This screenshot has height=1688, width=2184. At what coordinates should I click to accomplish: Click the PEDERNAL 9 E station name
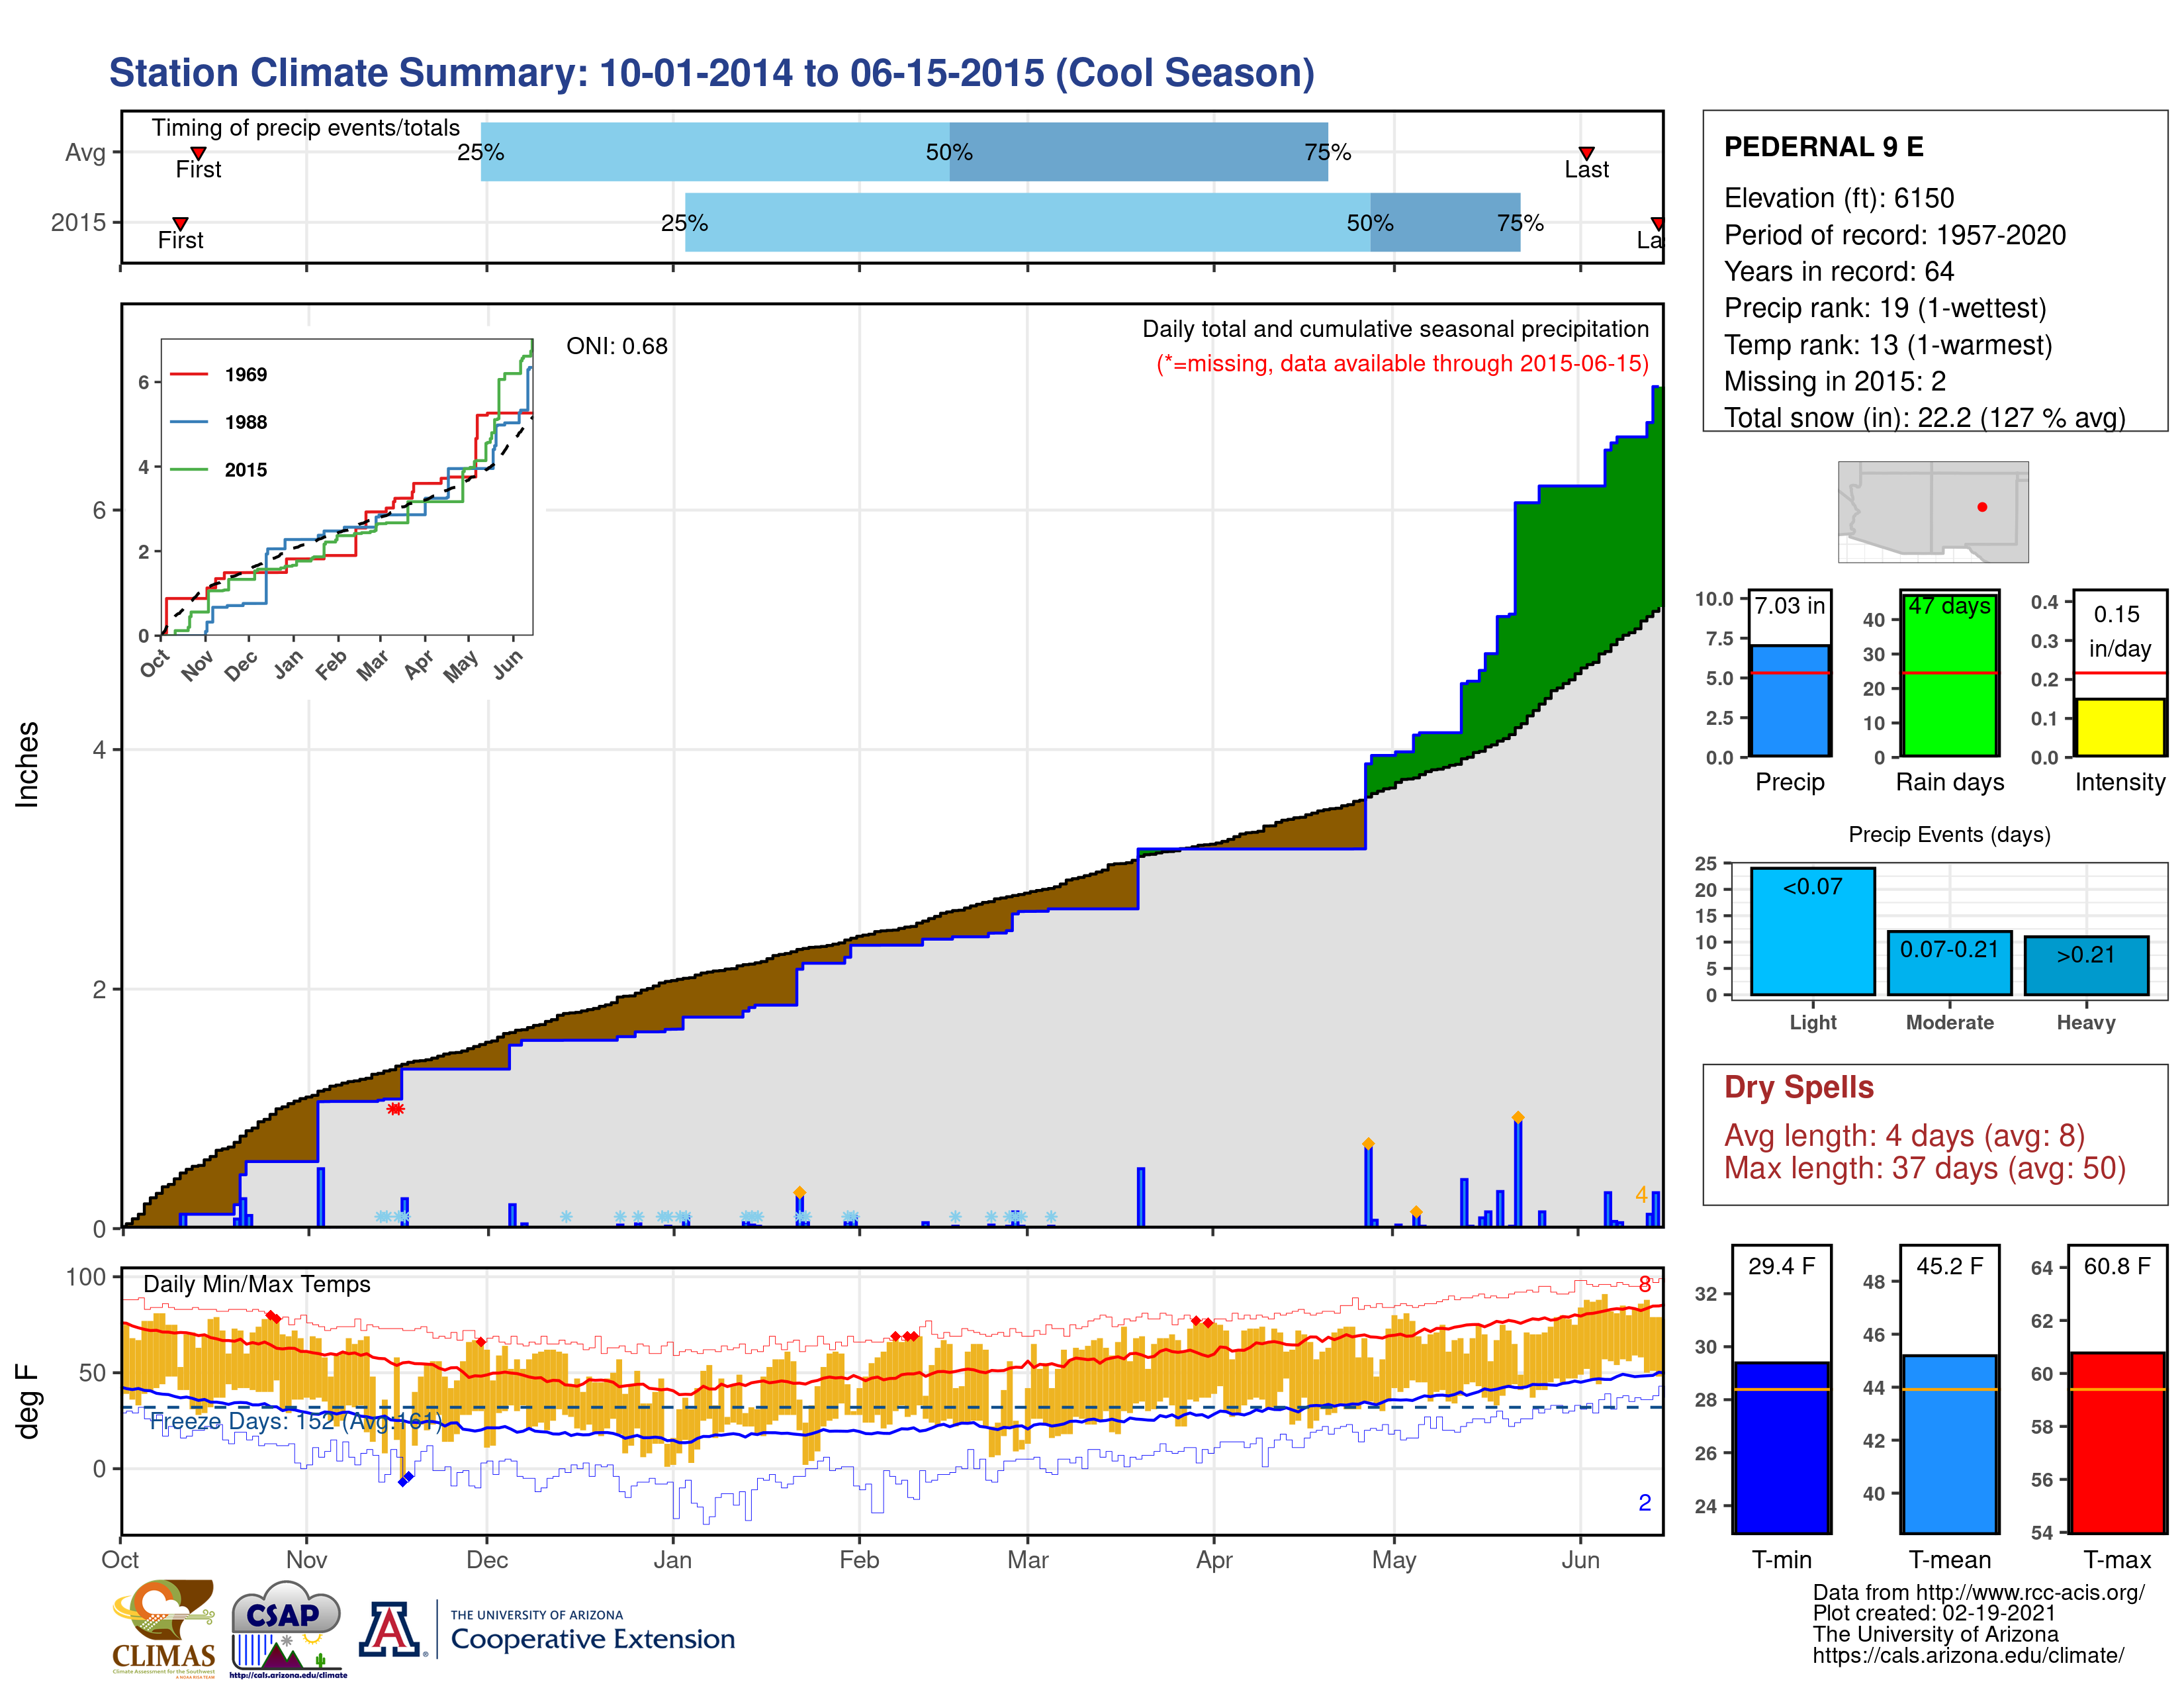tap(1824, 147)
